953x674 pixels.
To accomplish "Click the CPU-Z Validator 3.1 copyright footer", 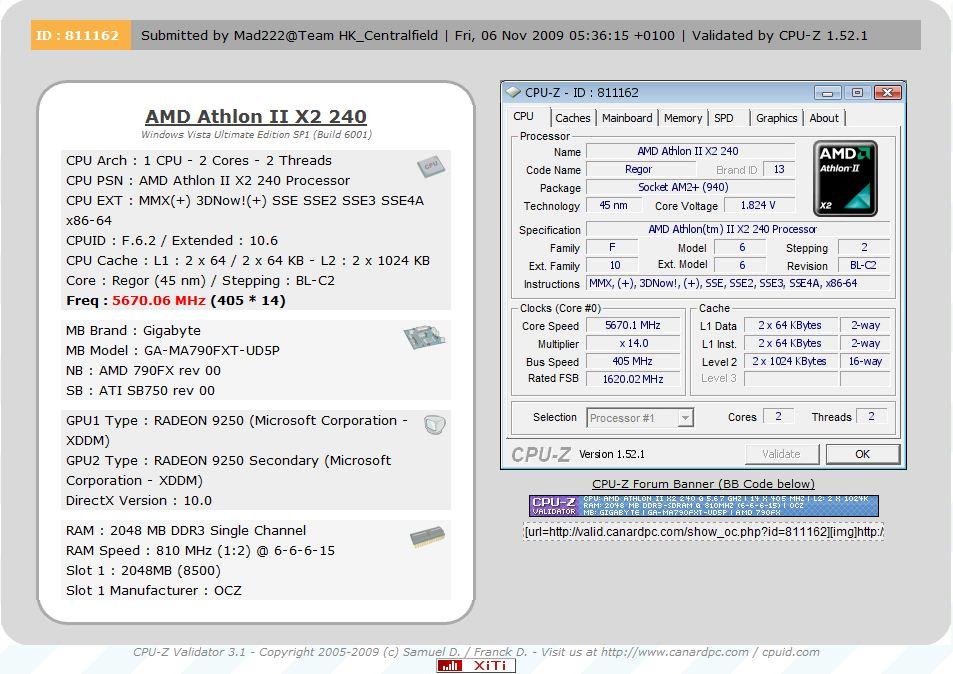I will 476,652.
